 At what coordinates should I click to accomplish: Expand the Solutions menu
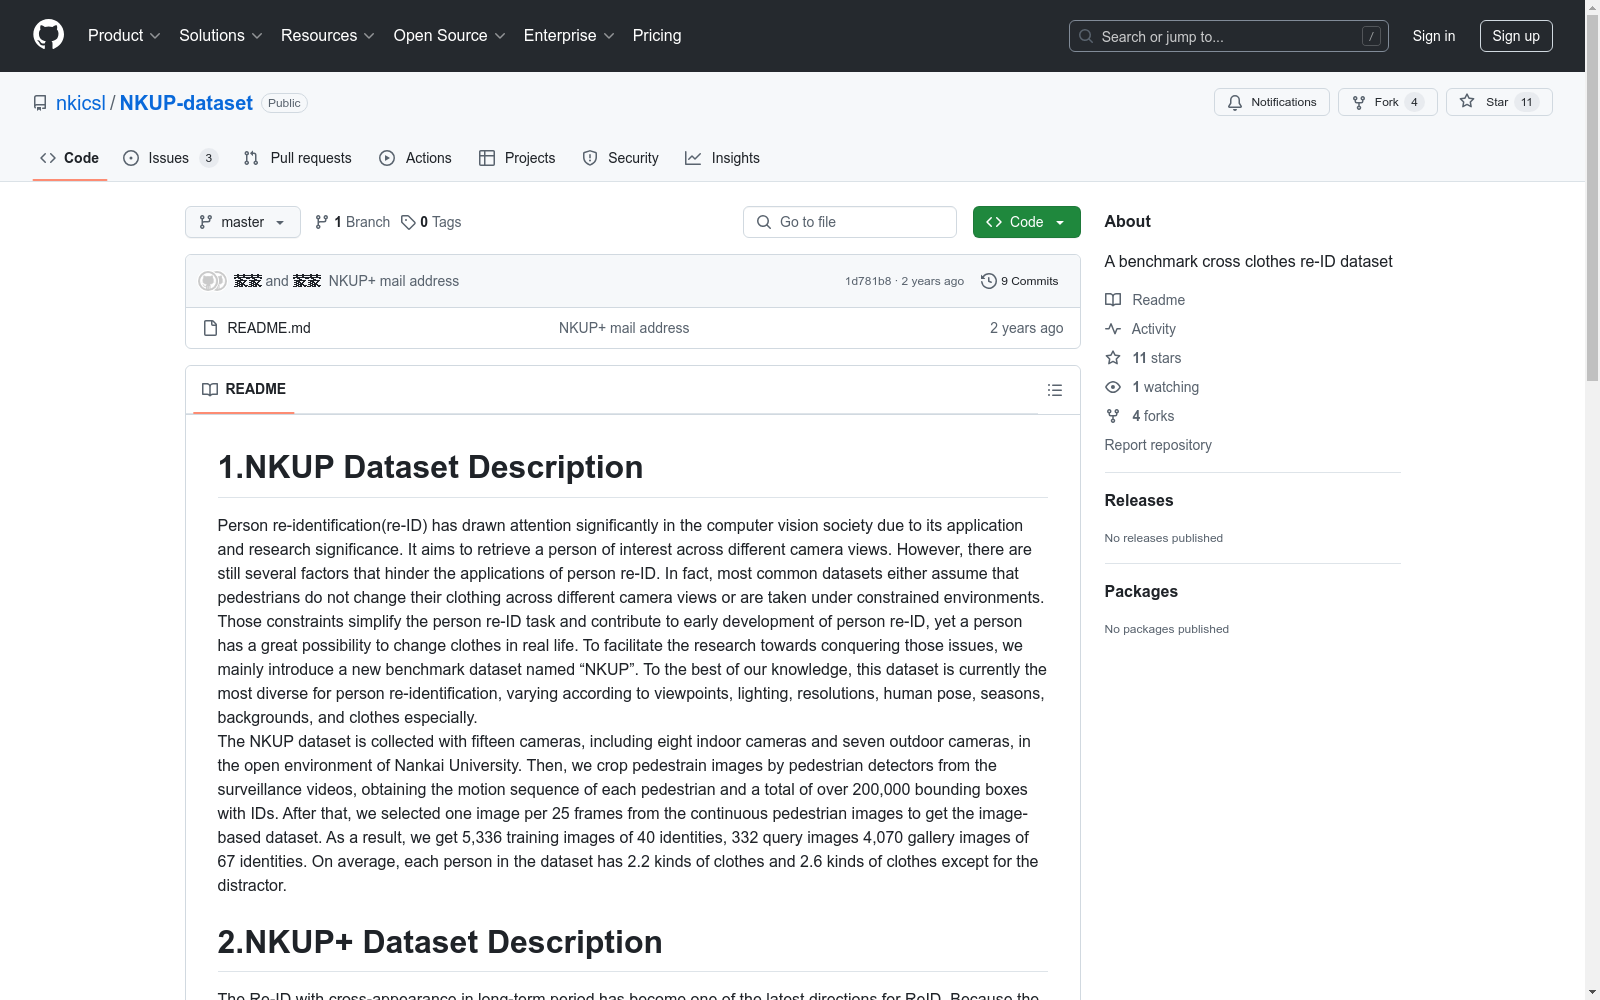click(220, 36)
